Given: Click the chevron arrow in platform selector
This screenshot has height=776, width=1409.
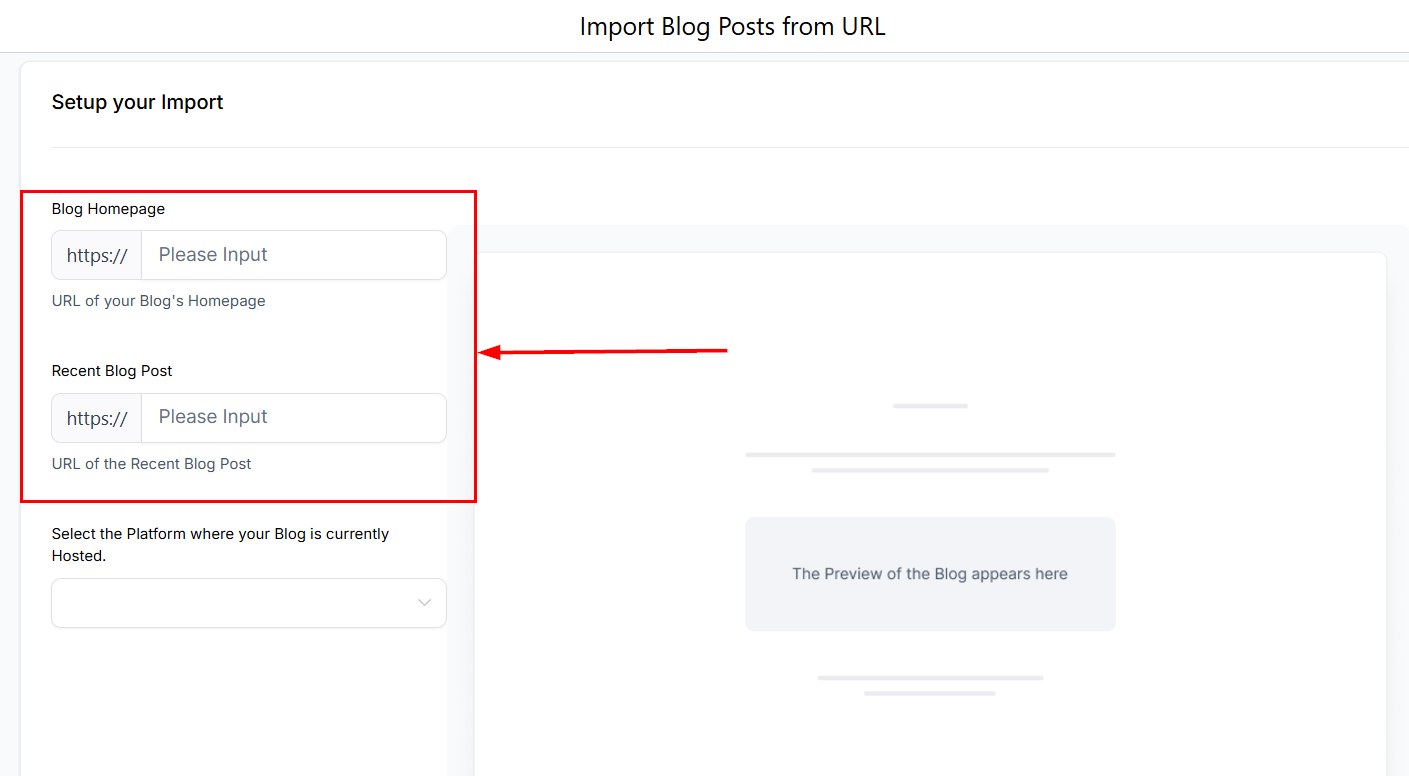Looking at the screenshot, I should [x=425, y=603].
